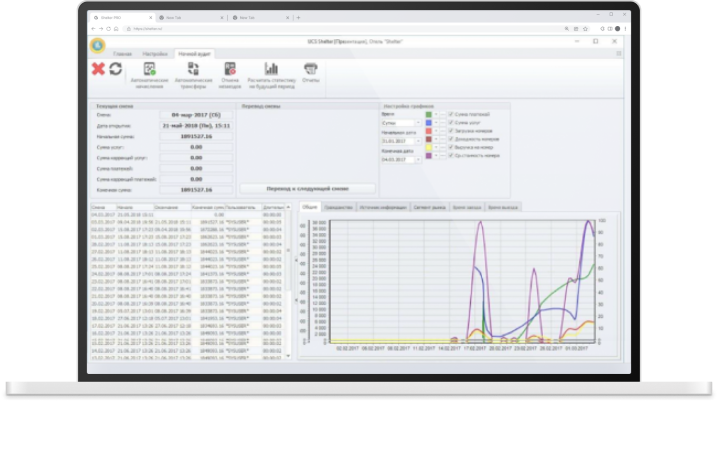Click the ribbon options icon at far right
718x450 pixels.
tap(619, 54)
